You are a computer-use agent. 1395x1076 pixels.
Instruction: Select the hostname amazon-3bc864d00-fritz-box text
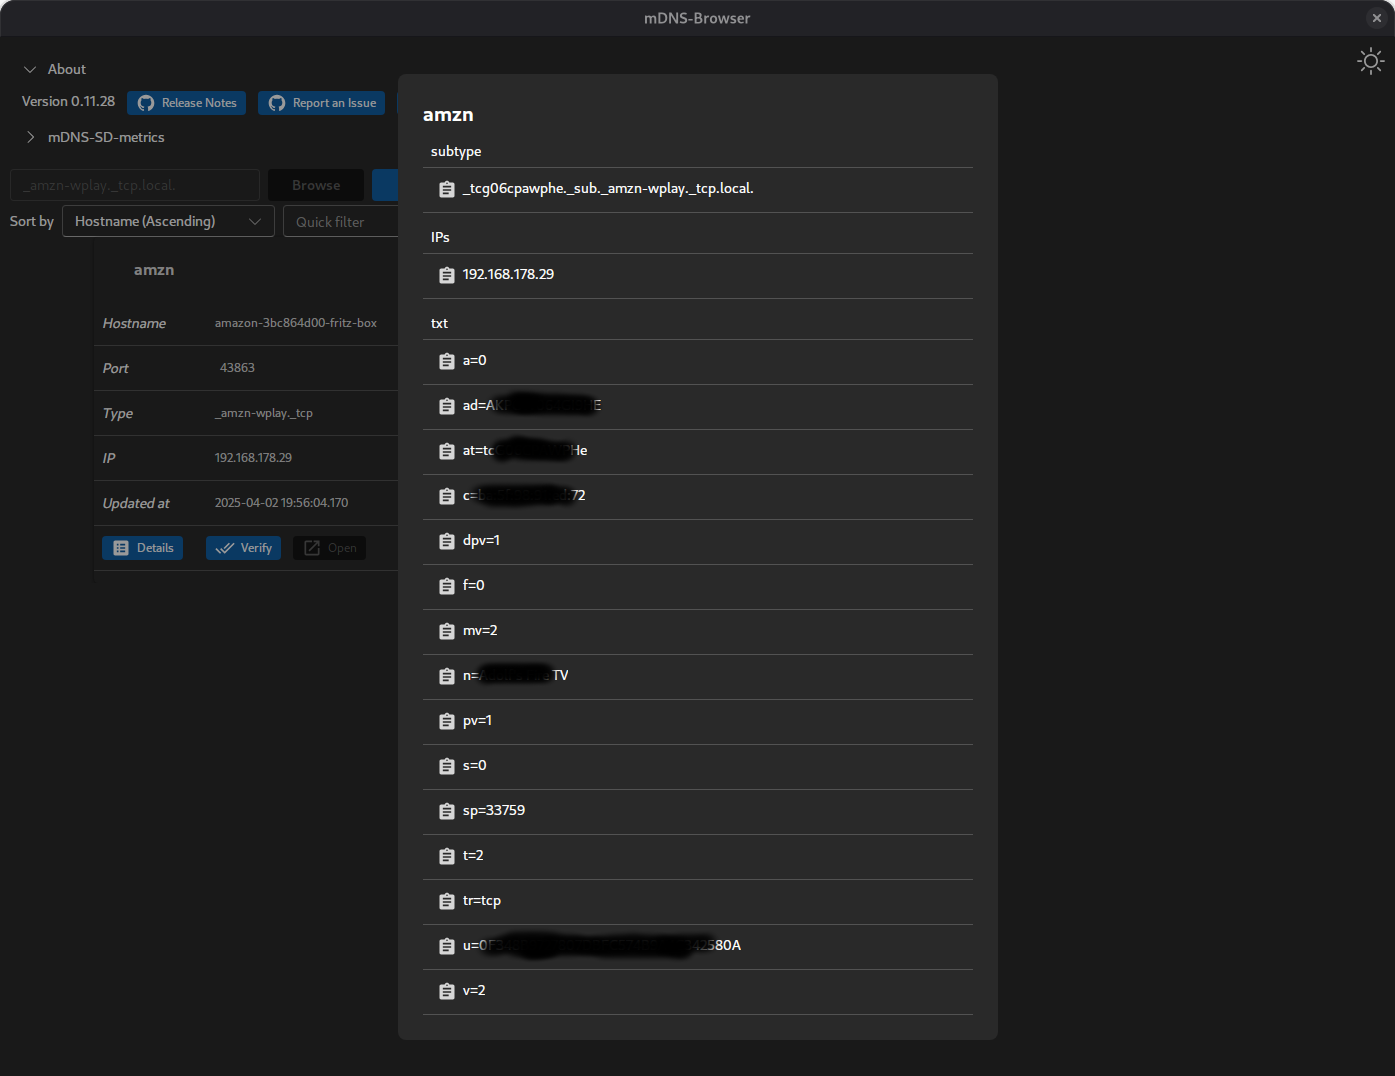296,323
